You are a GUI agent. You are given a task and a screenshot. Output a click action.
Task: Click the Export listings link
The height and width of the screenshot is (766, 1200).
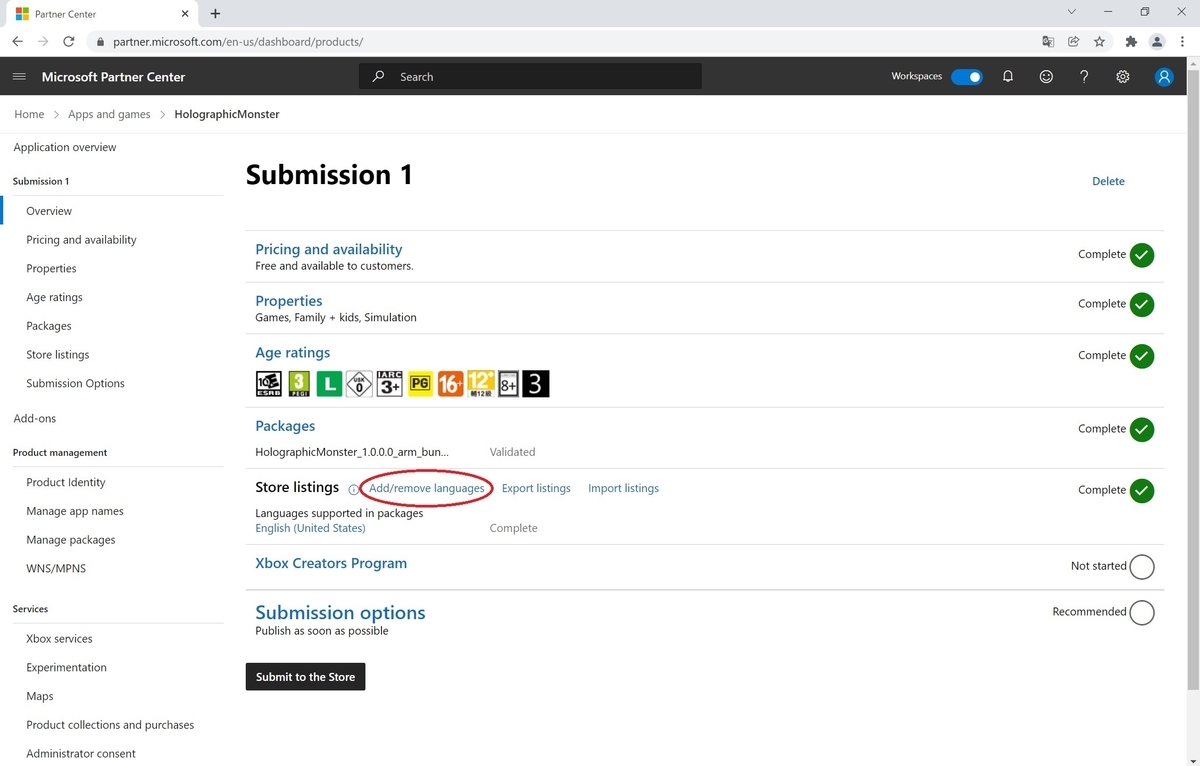(x=536, y=489)
